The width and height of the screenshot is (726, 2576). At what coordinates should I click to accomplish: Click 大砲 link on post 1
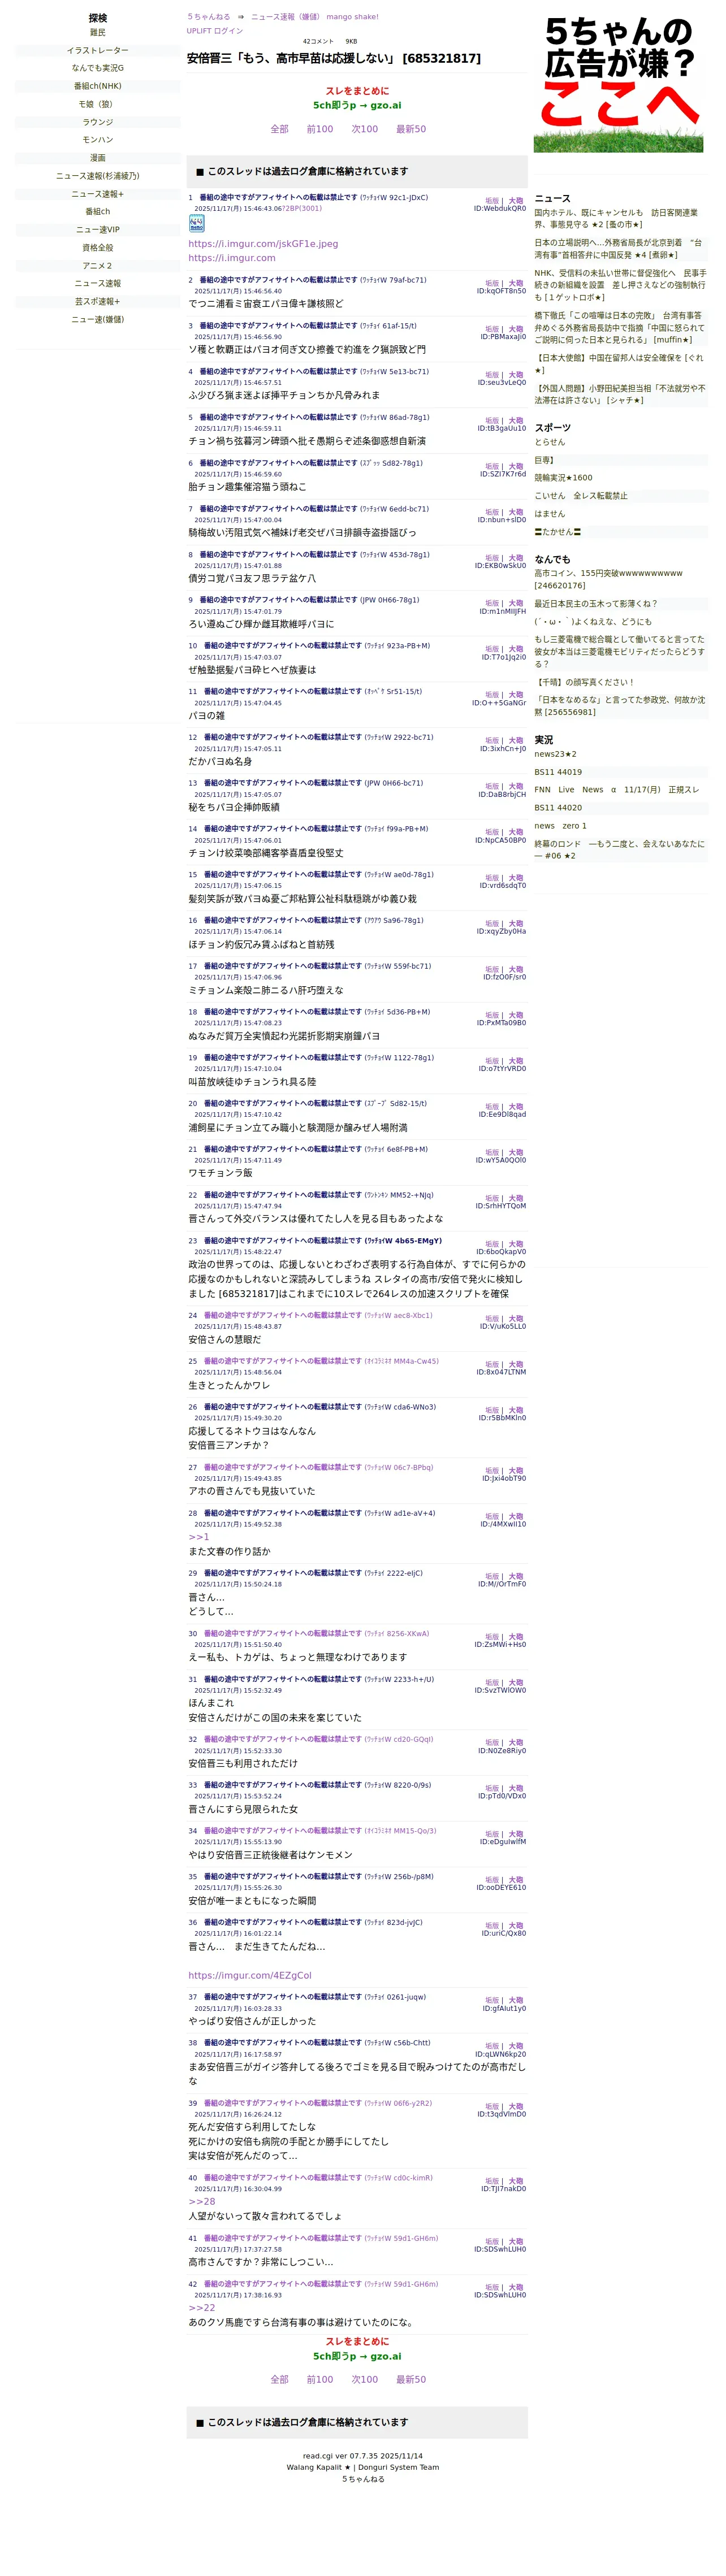point(516,200)
